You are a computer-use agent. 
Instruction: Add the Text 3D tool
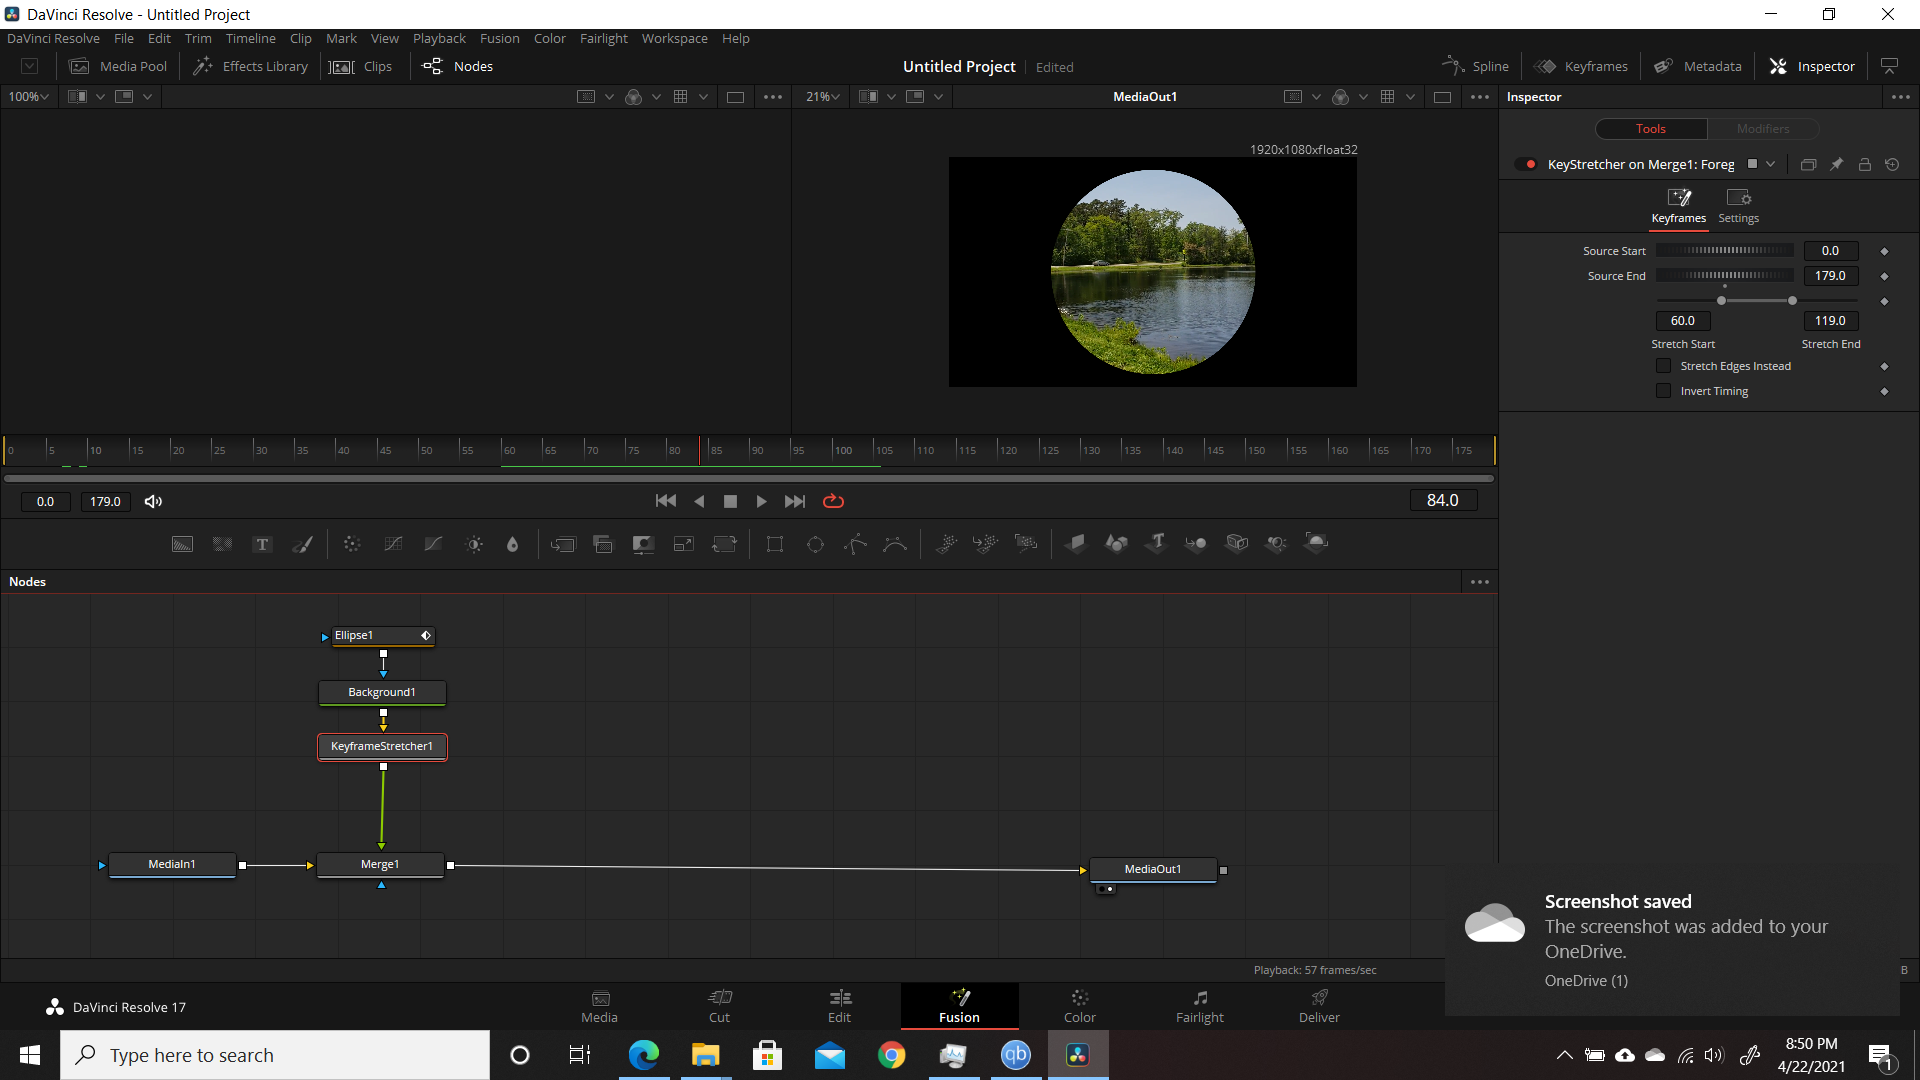tap(1157, 543)
